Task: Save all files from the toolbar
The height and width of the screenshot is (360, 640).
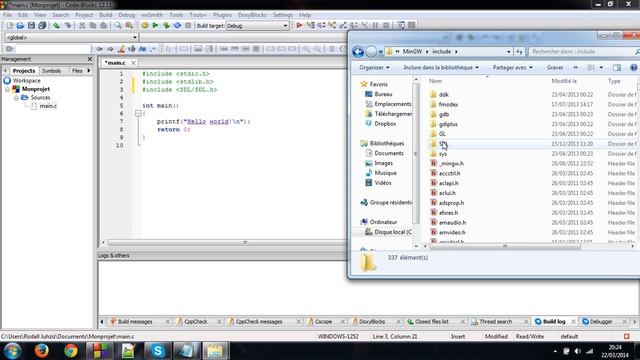Action: tap(42, 25)
